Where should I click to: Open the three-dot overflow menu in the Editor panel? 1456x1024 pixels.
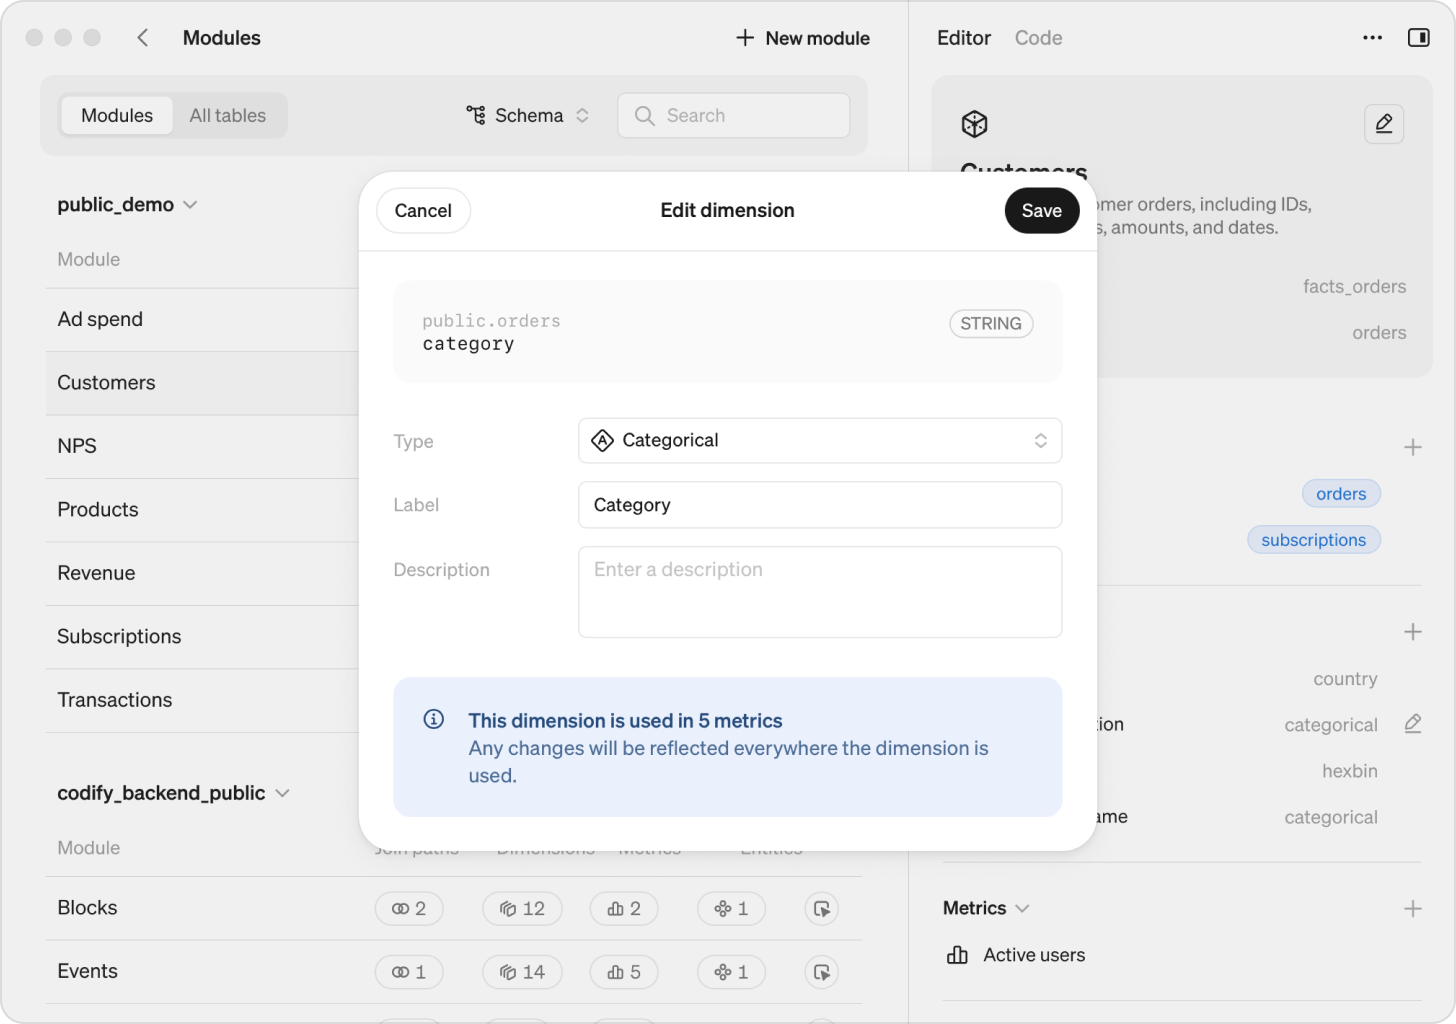(x=1371, y=38)
